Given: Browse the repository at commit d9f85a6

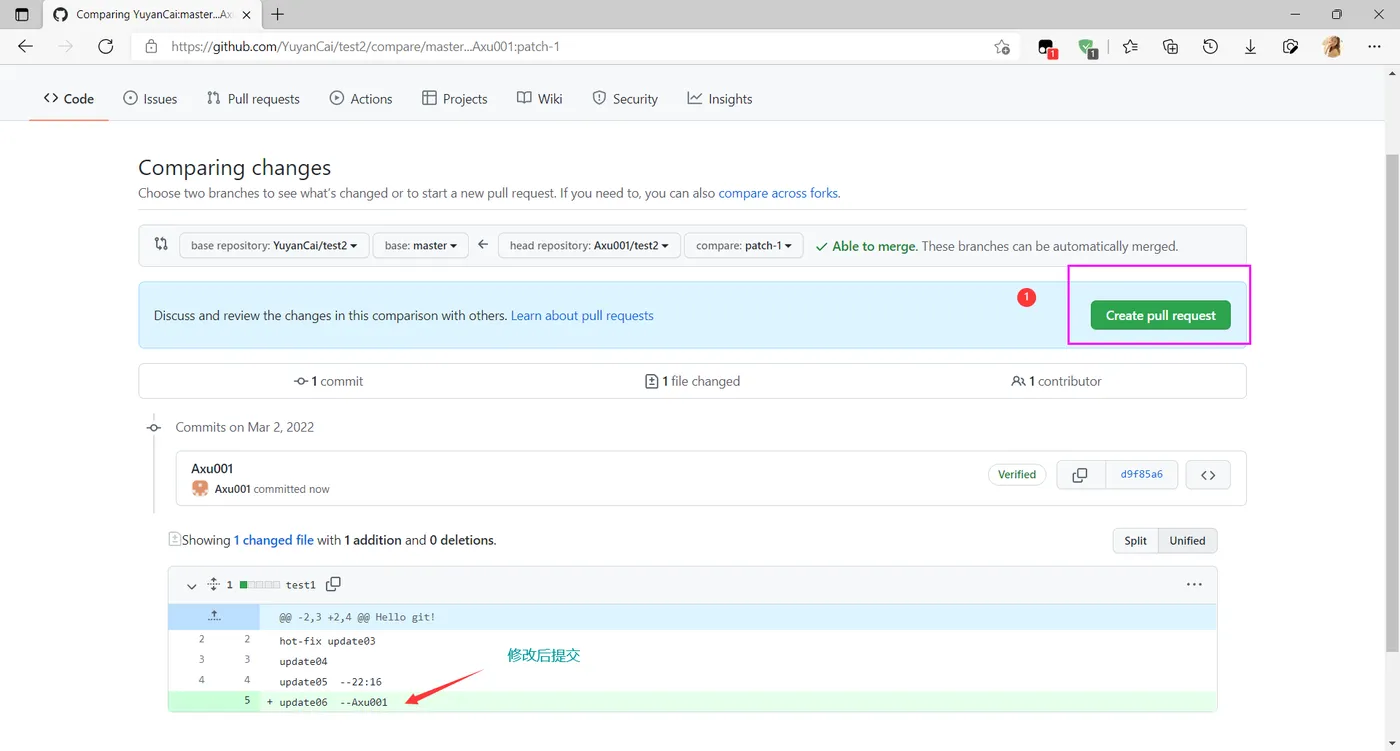Looking at the screenshot, I should tap(1208, 475).
